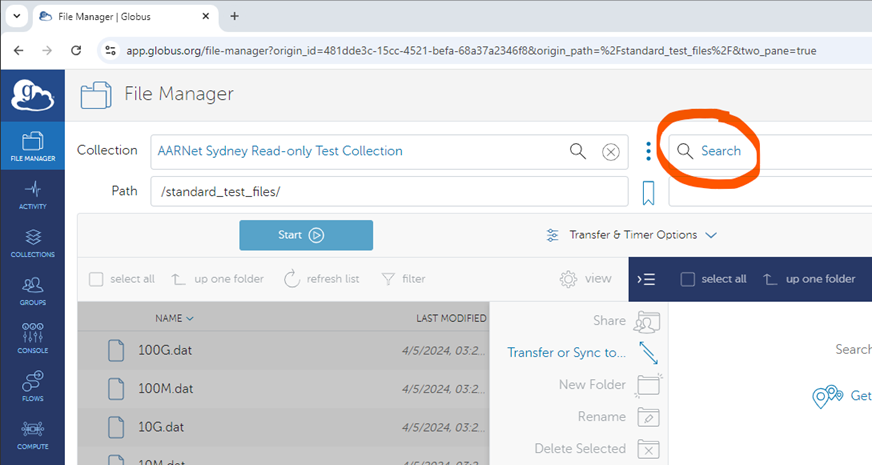The height and width of the screenshot is (465, 872).
Task: Click the 10G.dat file icon
Action: 116,427
